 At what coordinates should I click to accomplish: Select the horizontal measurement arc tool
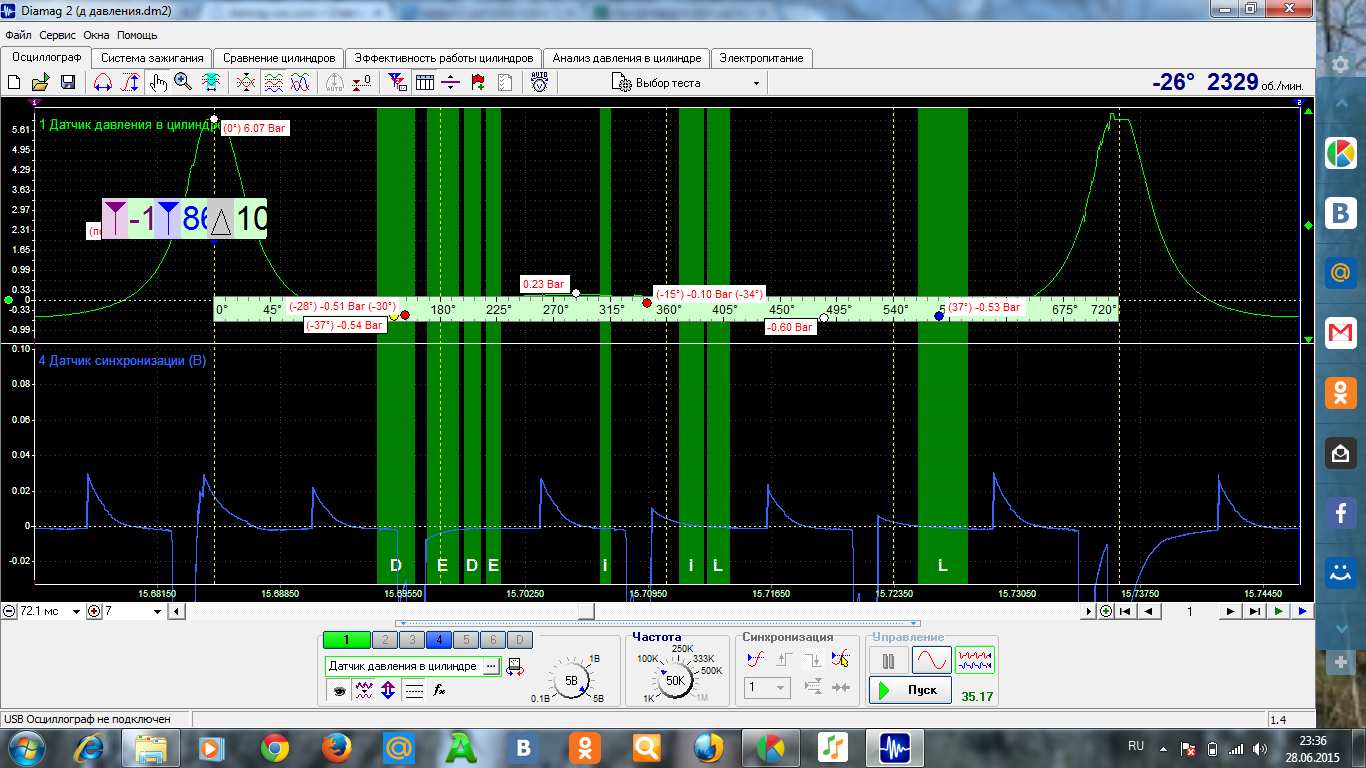[x=103, y=83]
